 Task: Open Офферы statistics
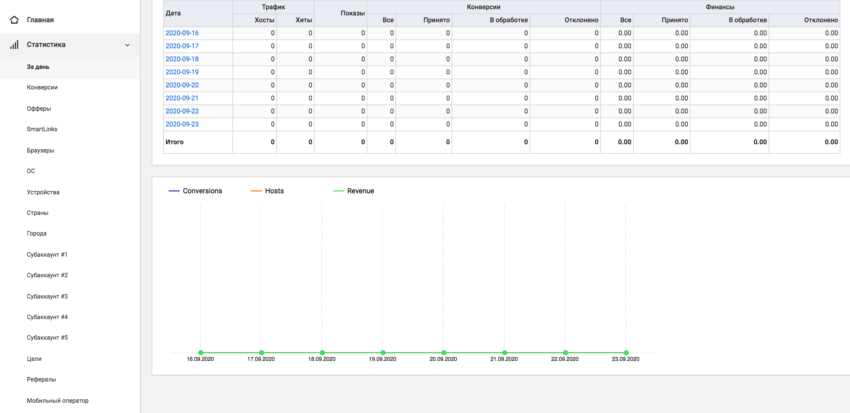tap(39, 108)
